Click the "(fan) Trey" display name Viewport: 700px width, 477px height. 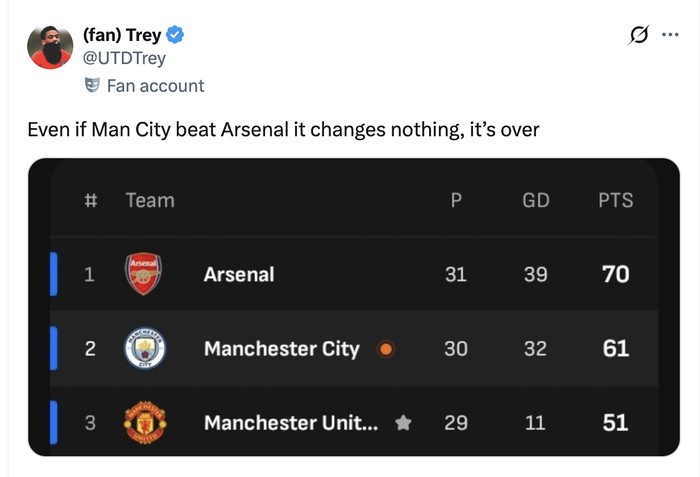122,36
